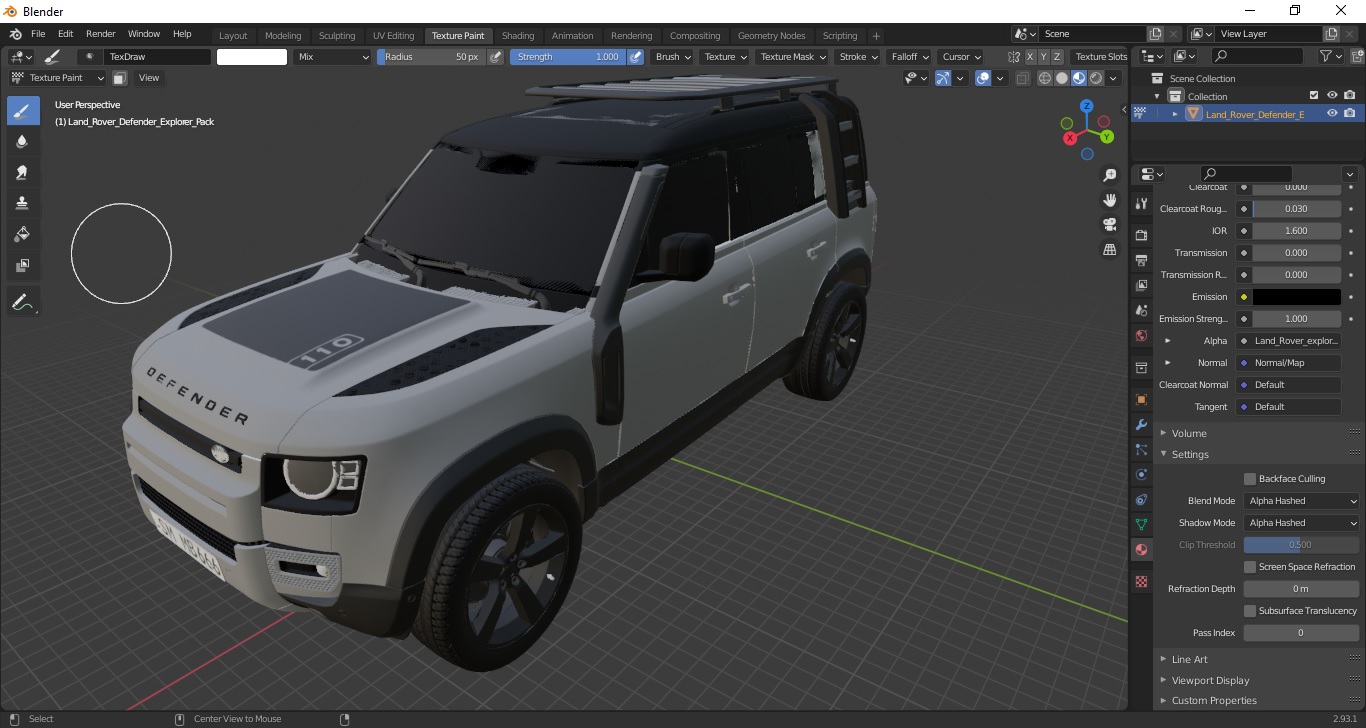Click the Emission black color swatch
1366x728 pixels.
pyautogui.click(x=1297, y=297)
